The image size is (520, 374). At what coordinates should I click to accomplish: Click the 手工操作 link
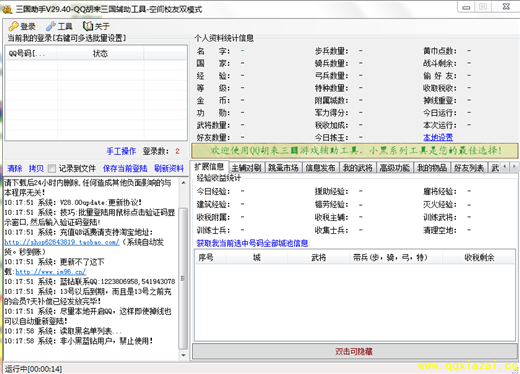121,151
